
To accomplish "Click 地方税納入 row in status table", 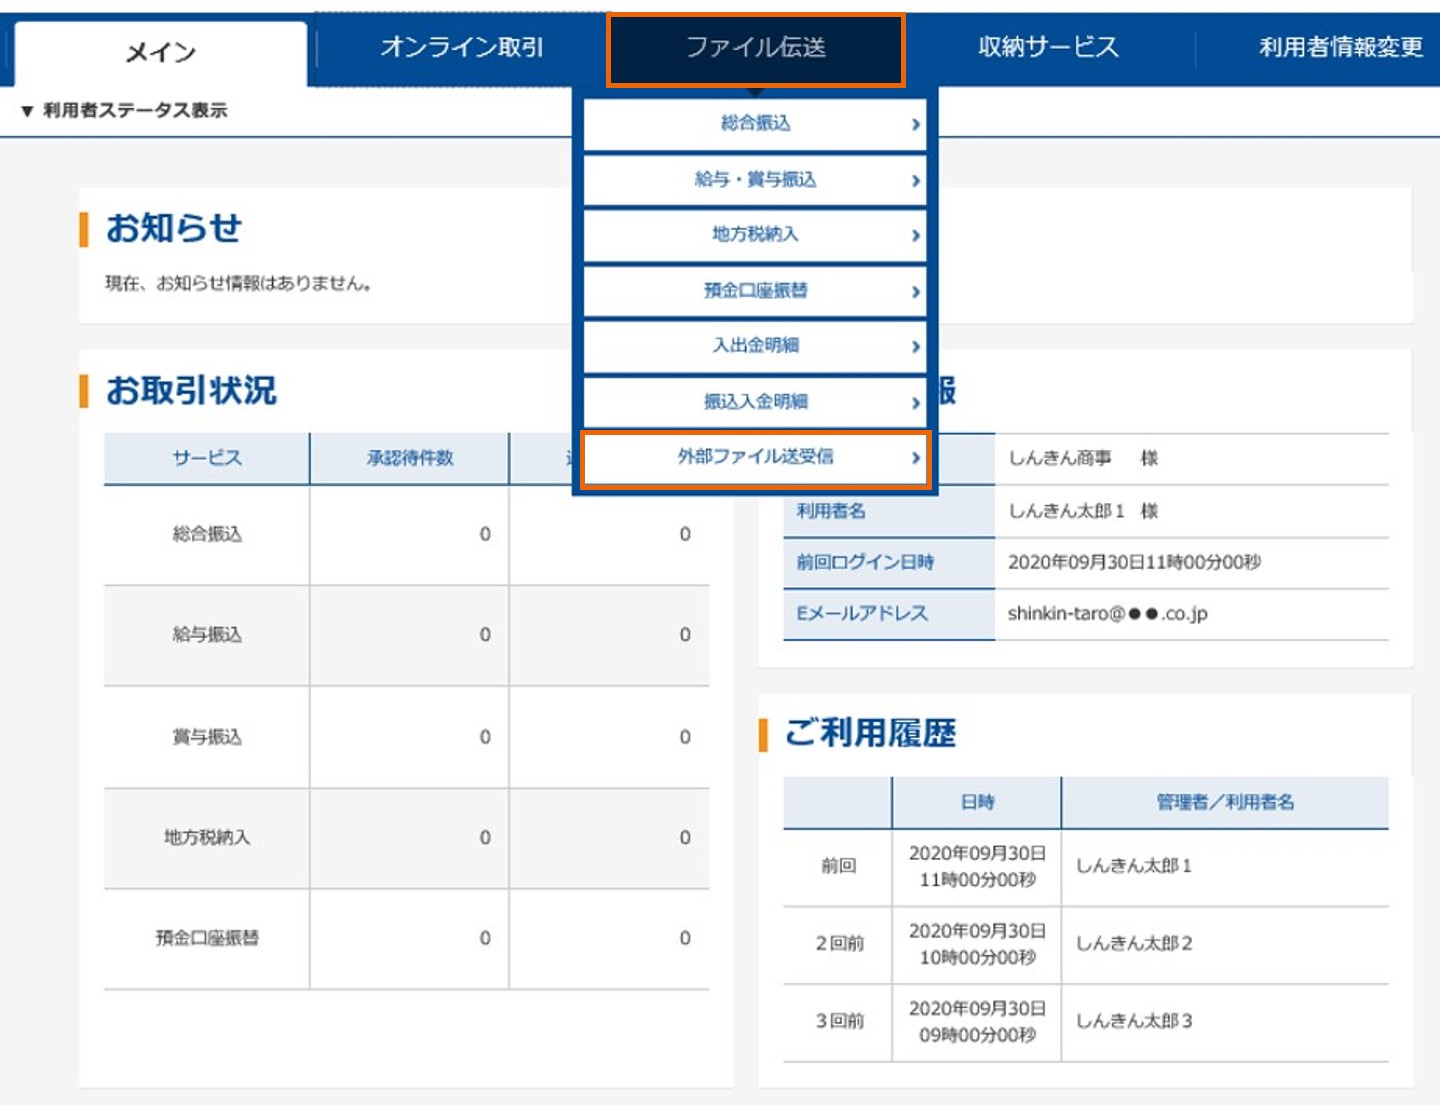I will (406, 838).
